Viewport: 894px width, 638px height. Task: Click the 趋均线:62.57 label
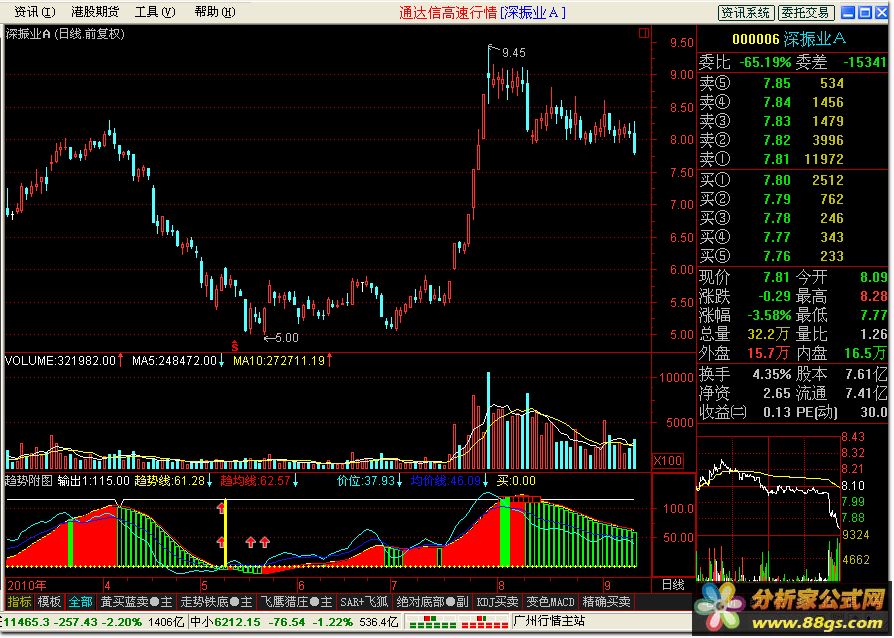point(255,481)
